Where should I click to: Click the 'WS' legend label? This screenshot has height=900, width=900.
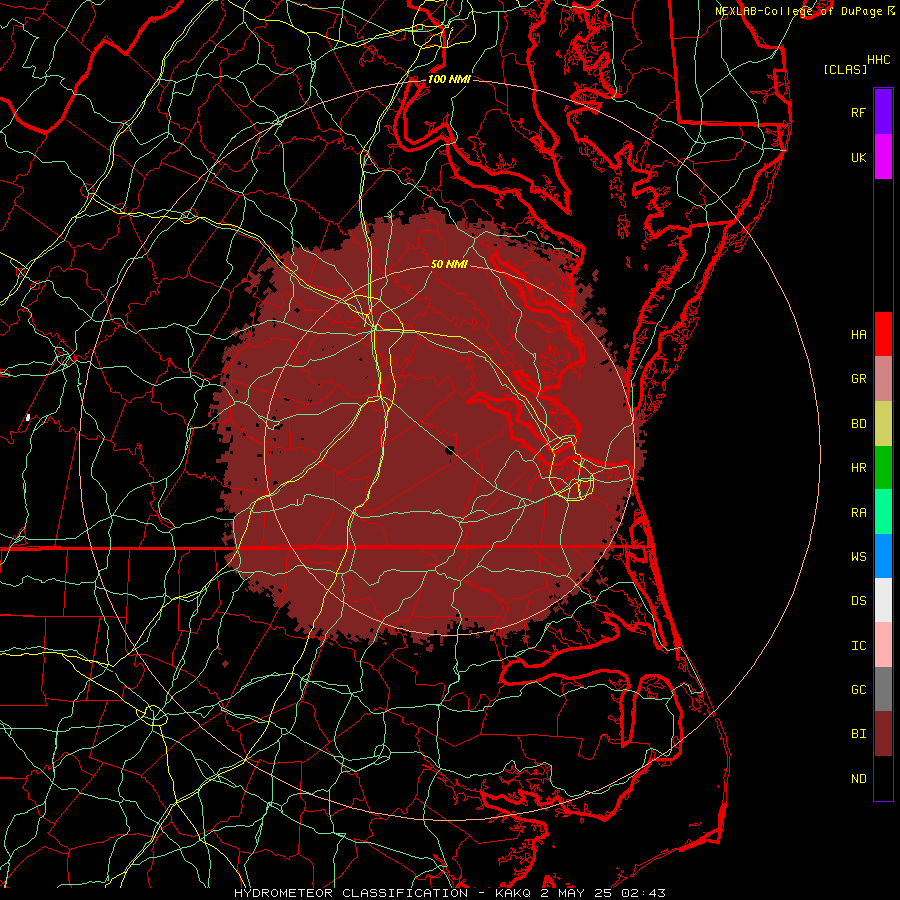click(x=858, y=557)
